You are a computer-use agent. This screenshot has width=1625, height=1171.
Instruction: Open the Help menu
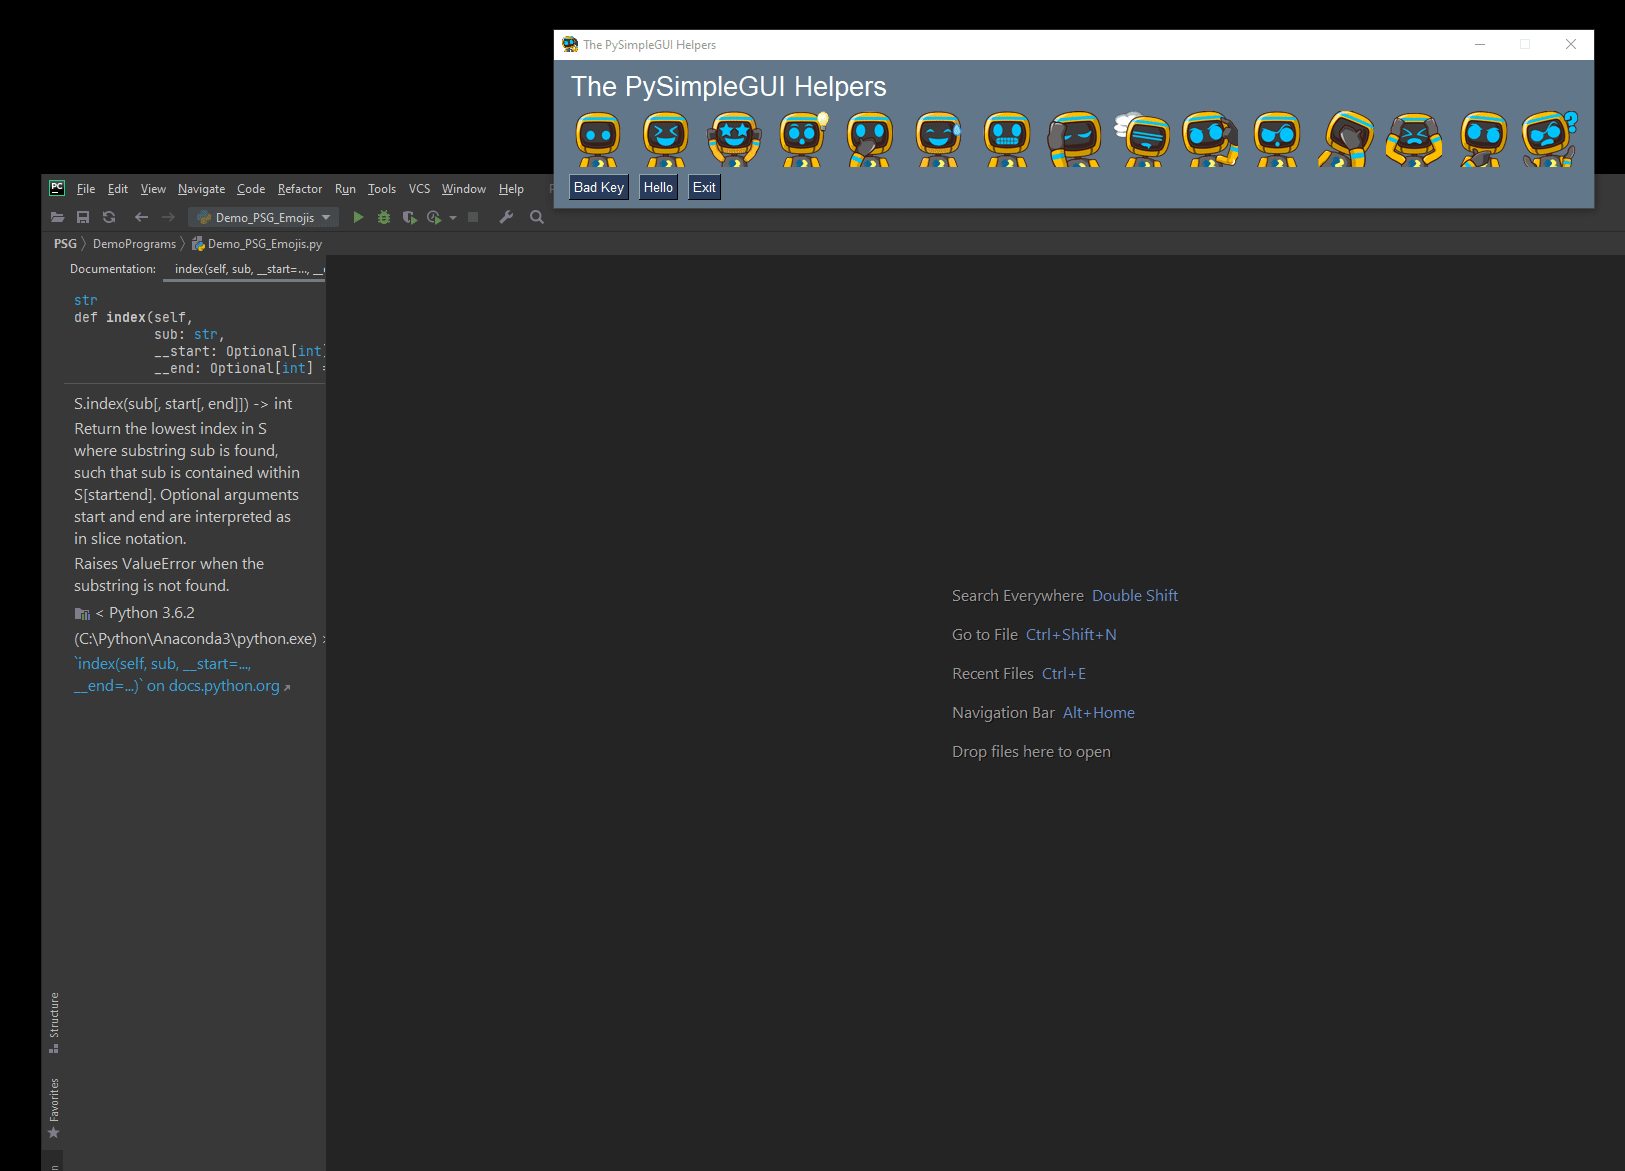[511, 189]
